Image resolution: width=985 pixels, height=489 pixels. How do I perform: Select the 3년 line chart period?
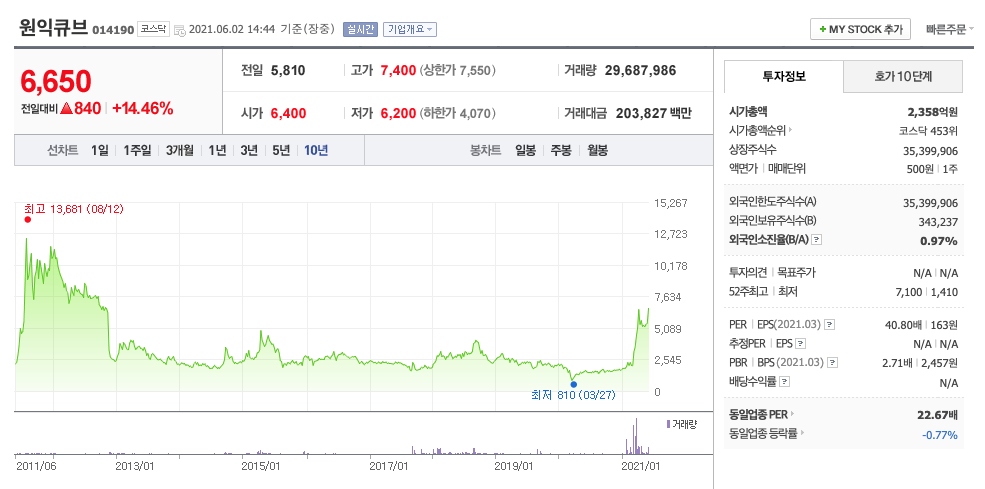(249, 151)
